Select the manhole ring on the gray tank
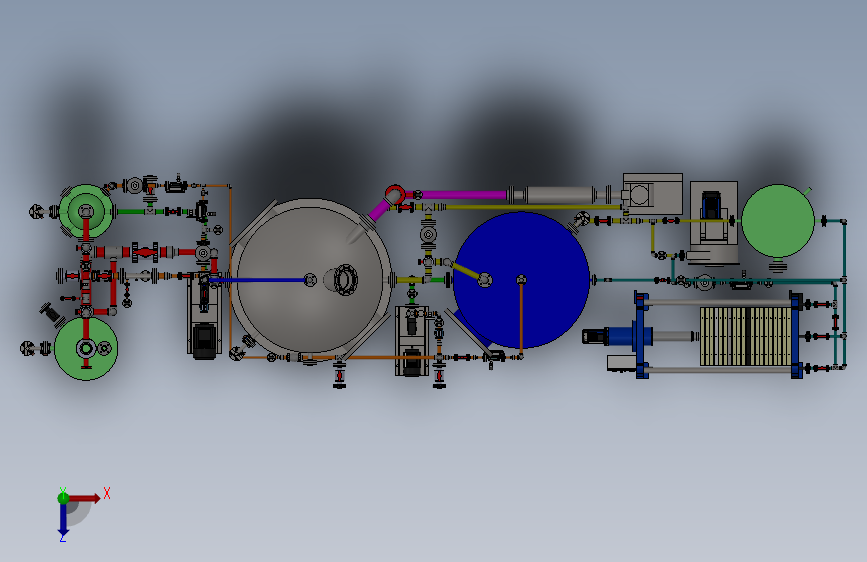This screenshot has width=867, height=562. (345, 279)
